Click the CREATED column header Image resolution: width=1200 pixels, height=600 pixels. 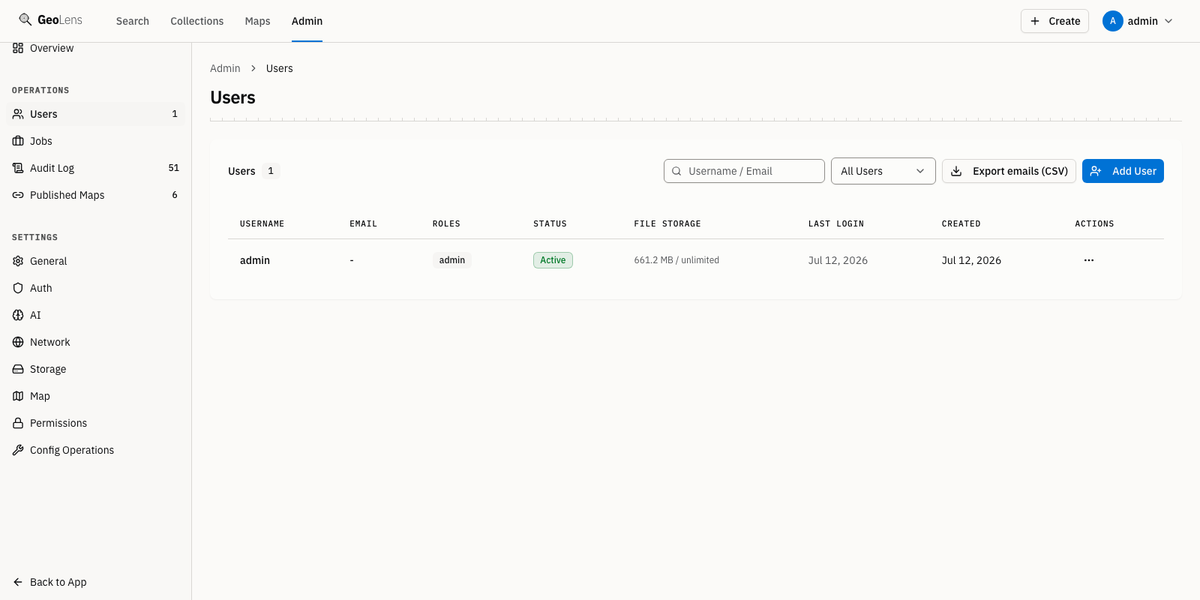(x=961, y=224)
